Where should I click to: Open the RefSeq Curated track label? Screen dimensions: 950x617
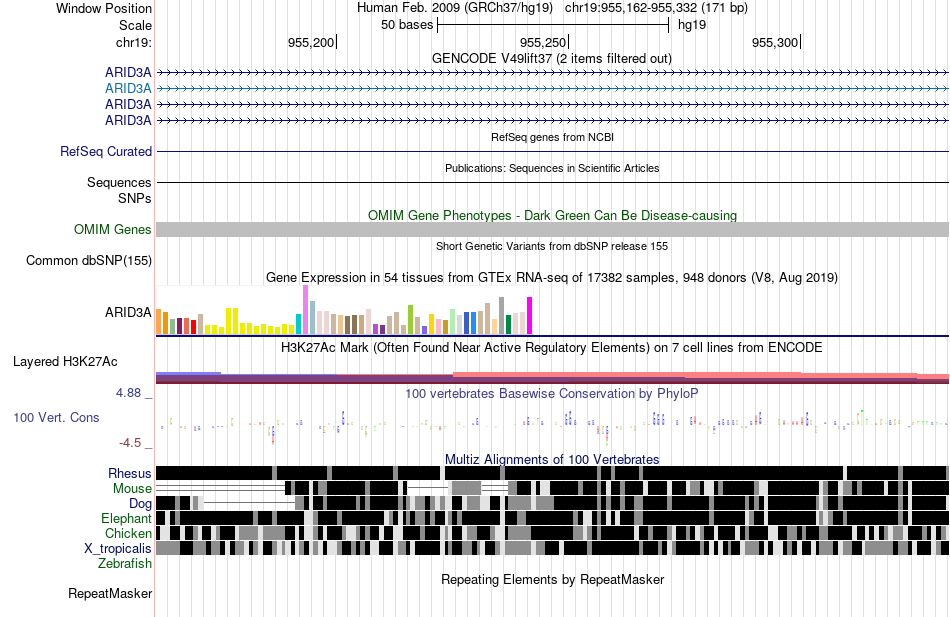106,152
